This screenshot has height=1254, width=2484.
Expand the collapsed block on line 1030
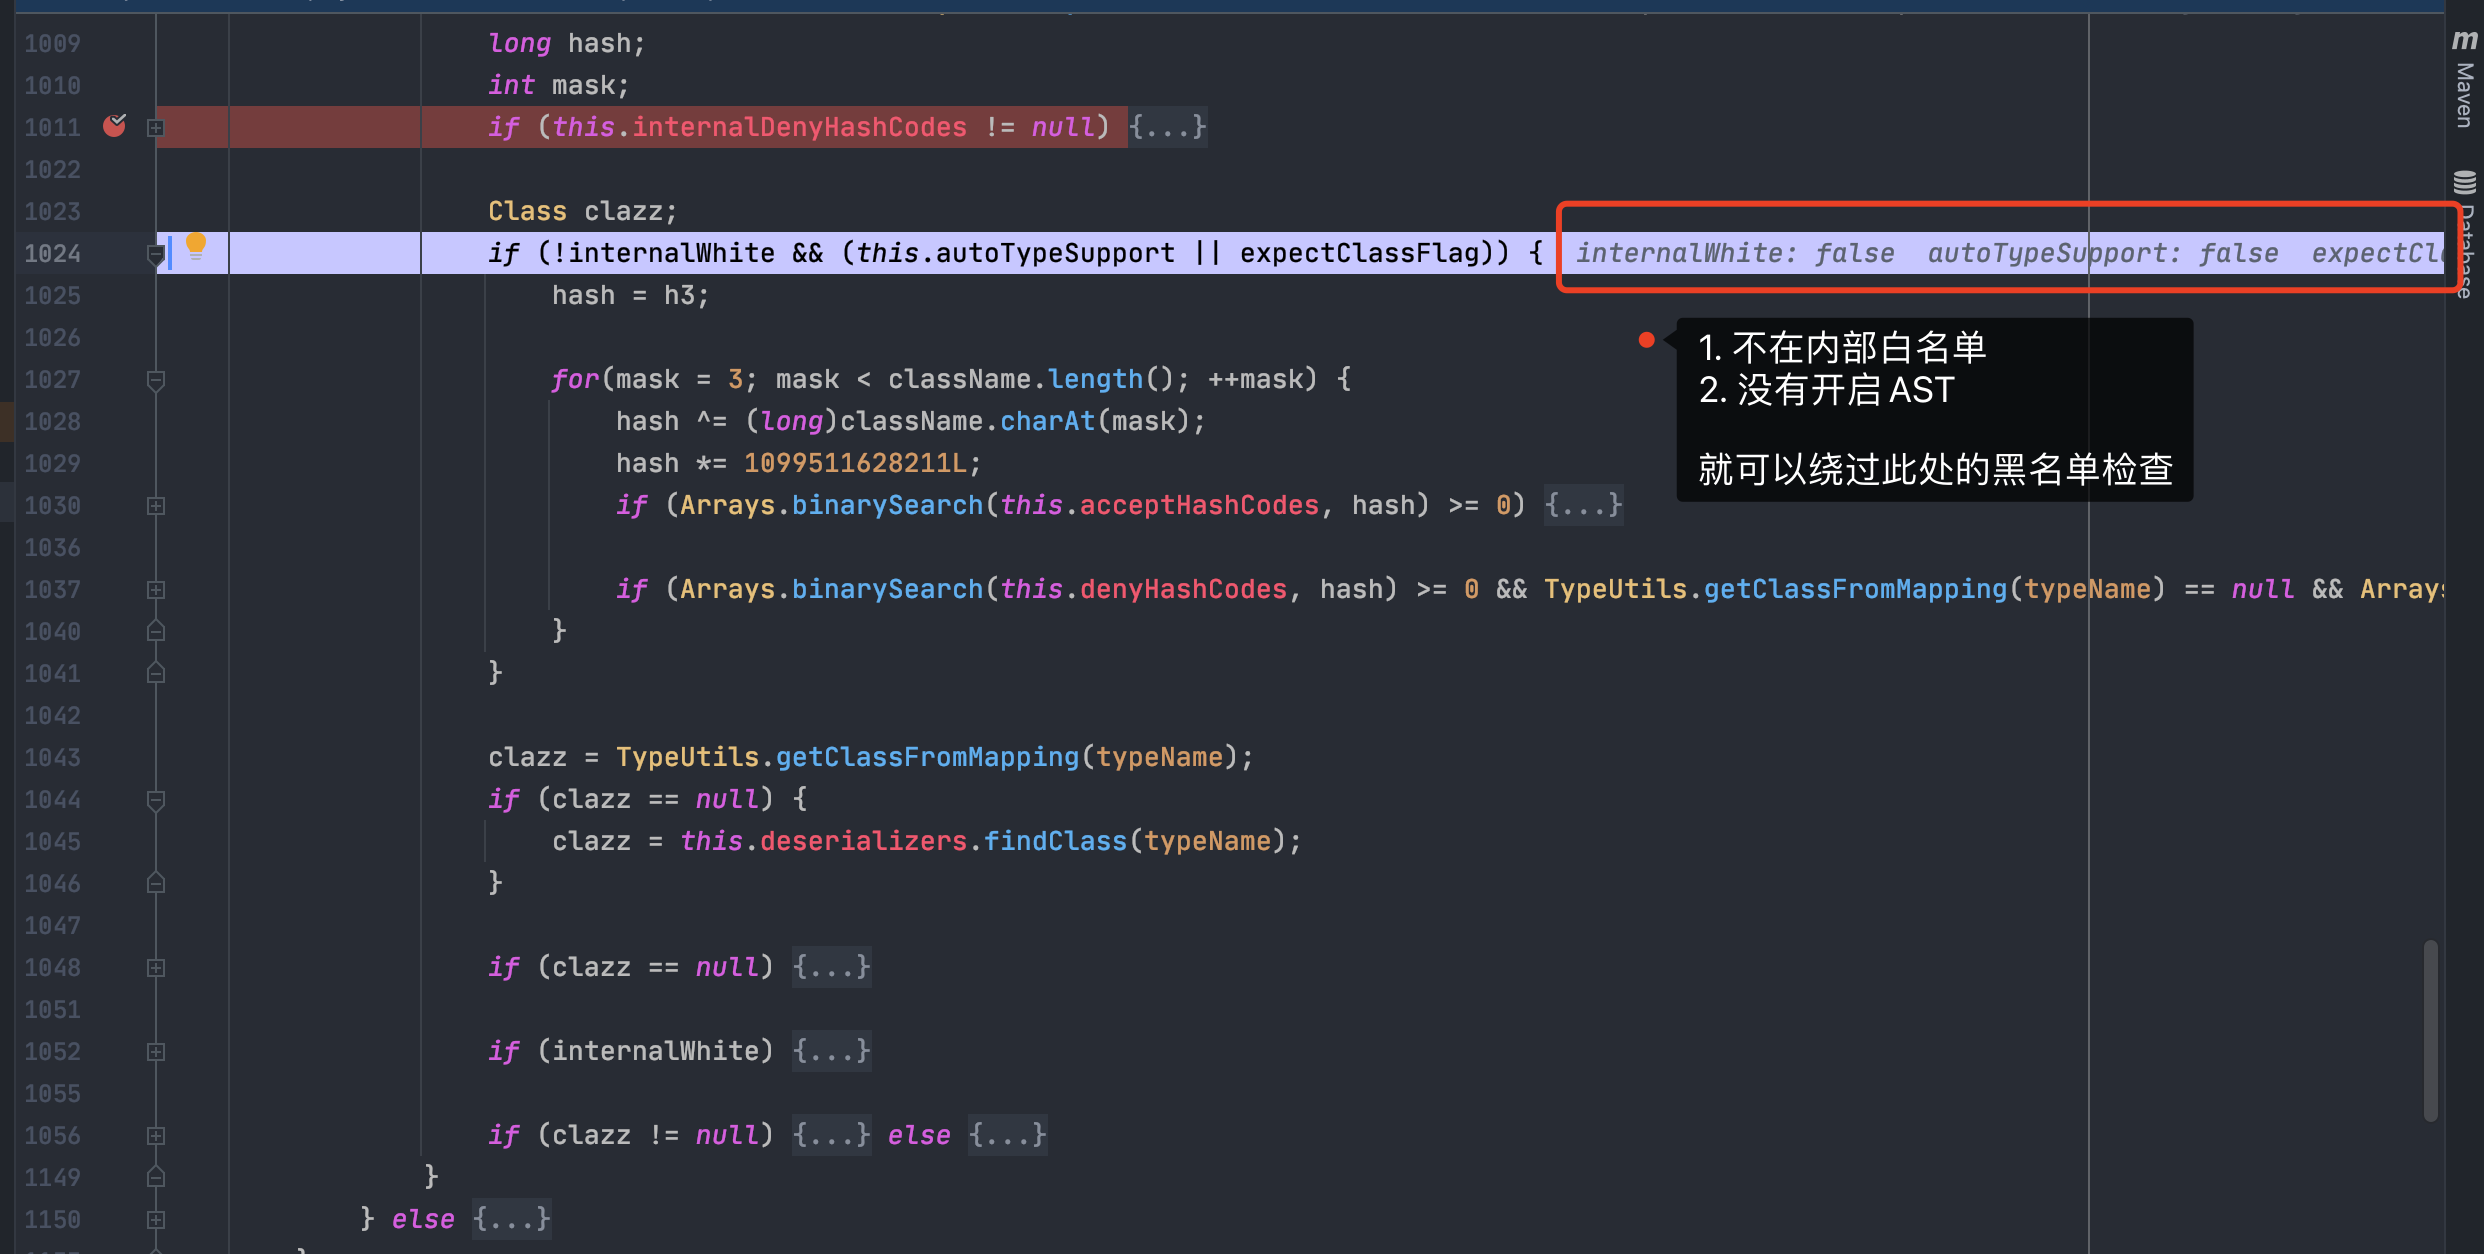tap(155, 506)
